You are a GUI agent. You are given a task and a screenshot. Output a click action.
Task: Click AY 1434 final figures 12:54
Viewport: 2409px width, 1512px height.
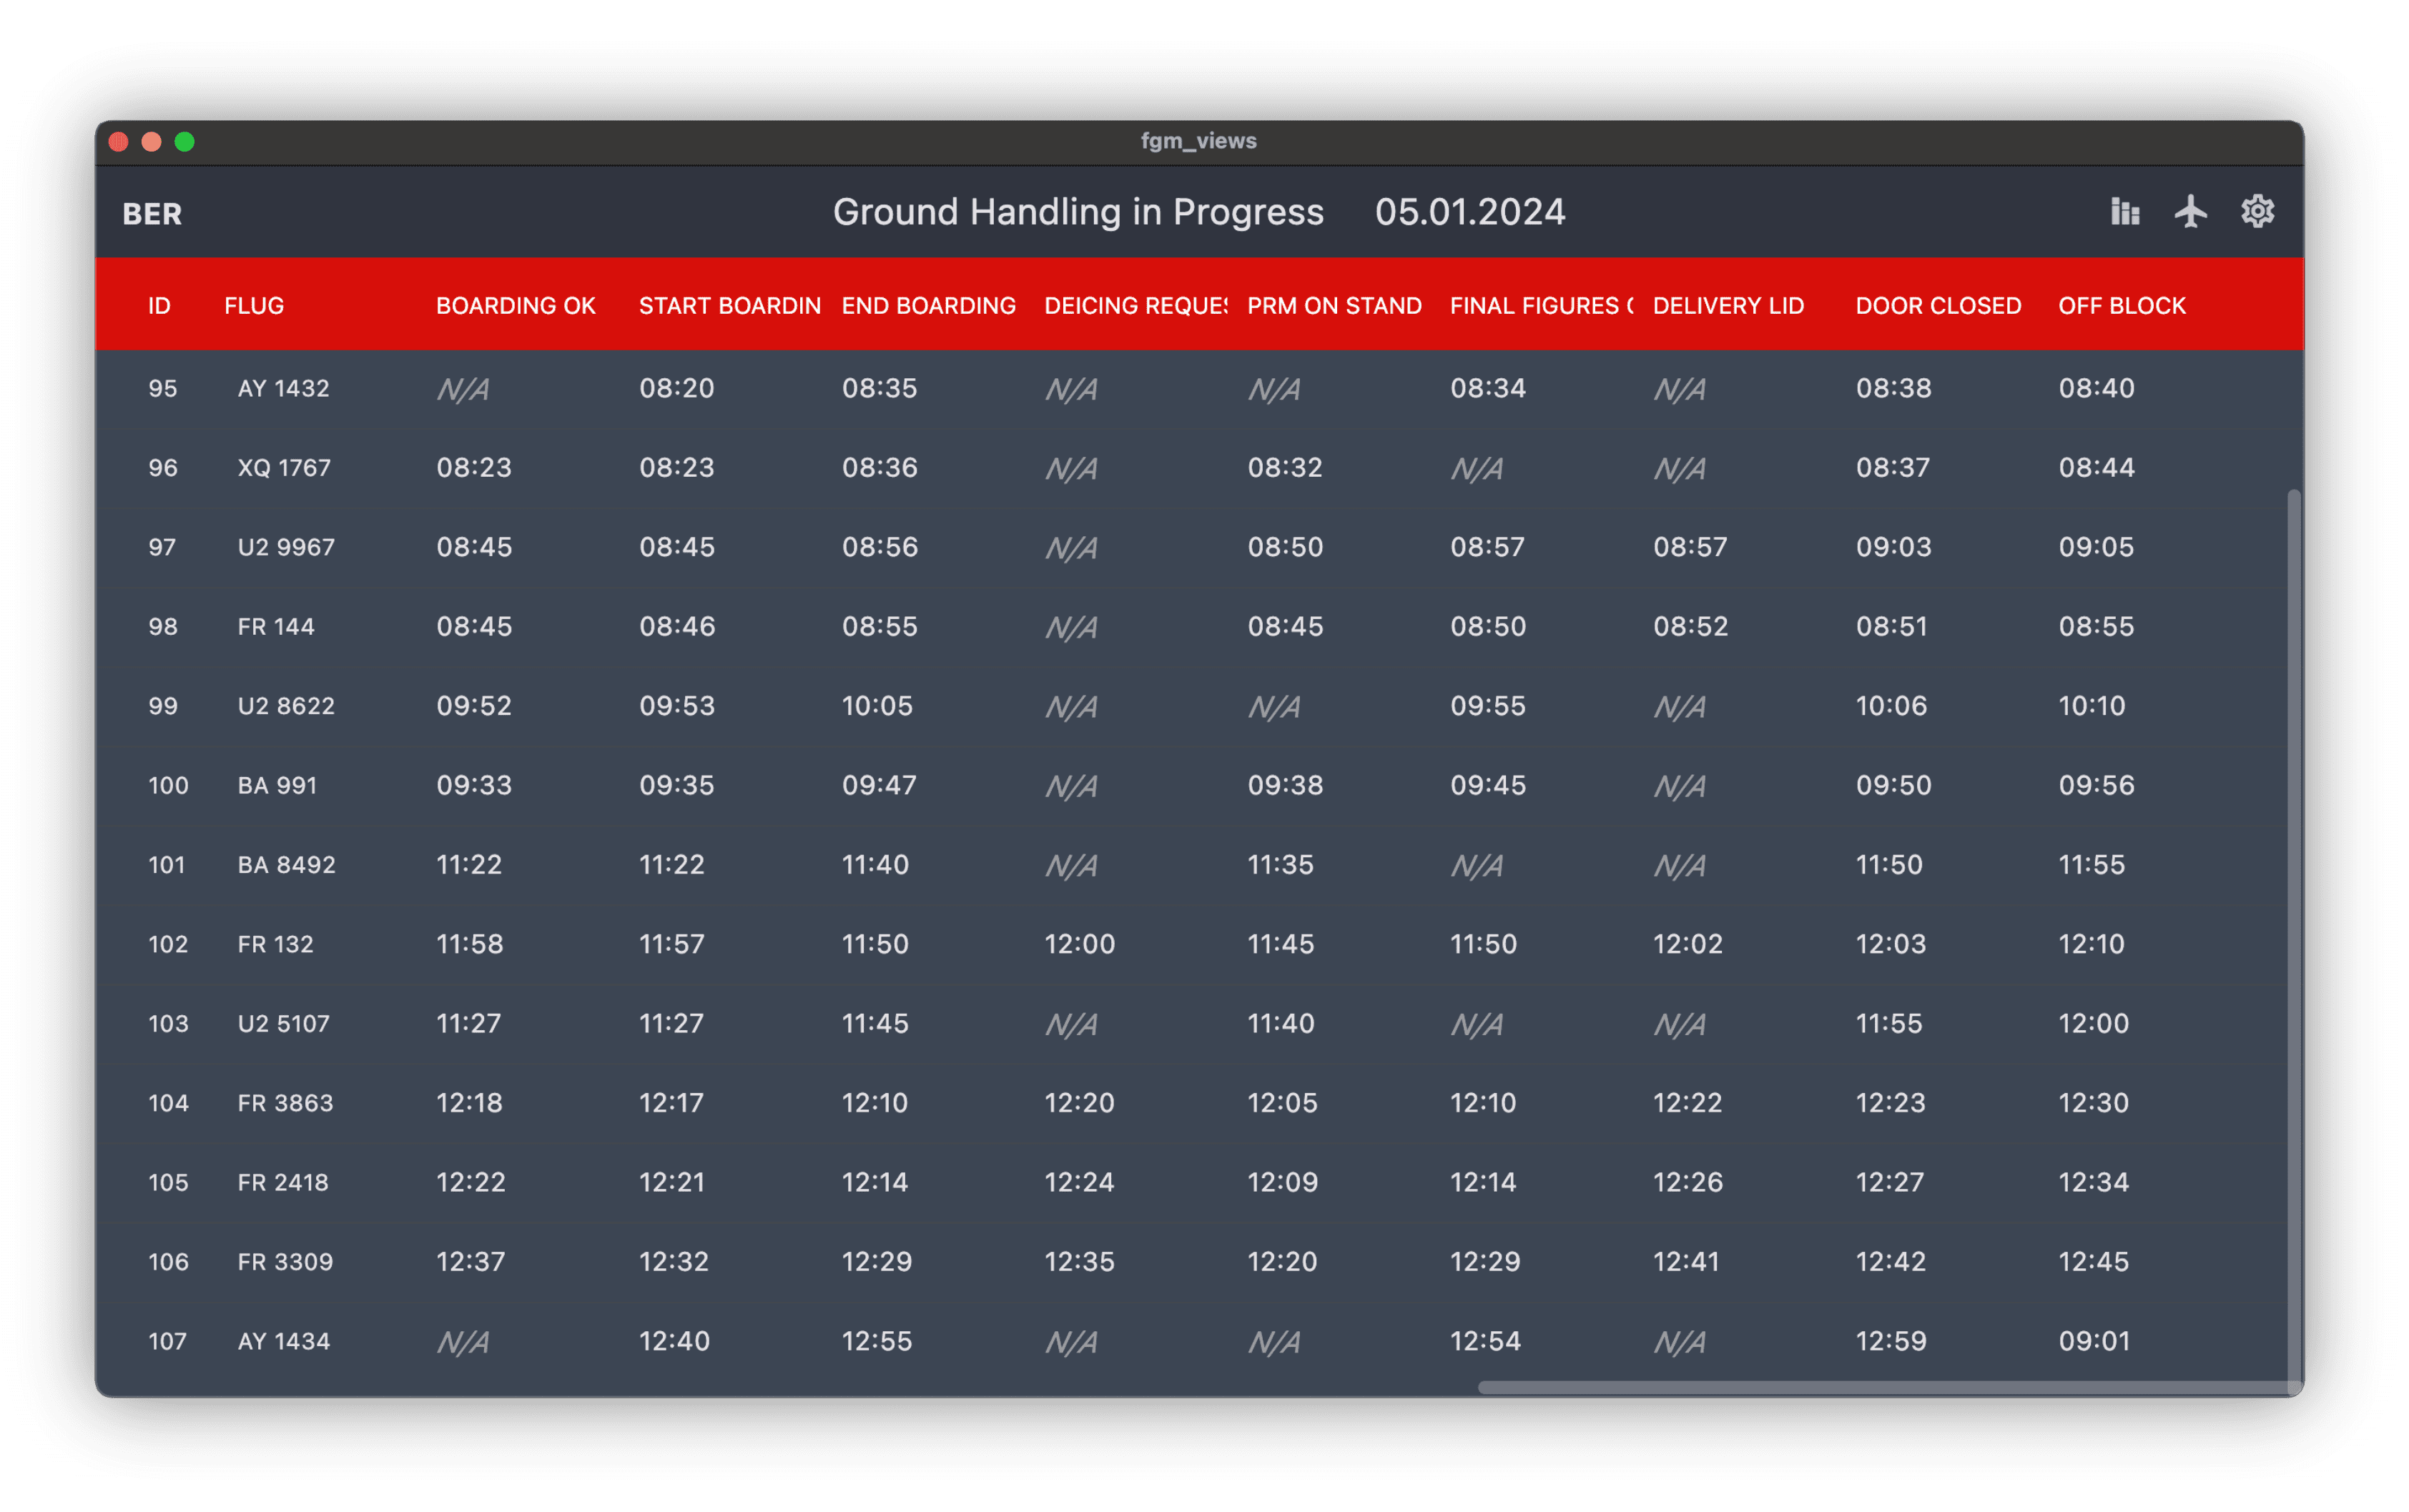(1485, 1341)
